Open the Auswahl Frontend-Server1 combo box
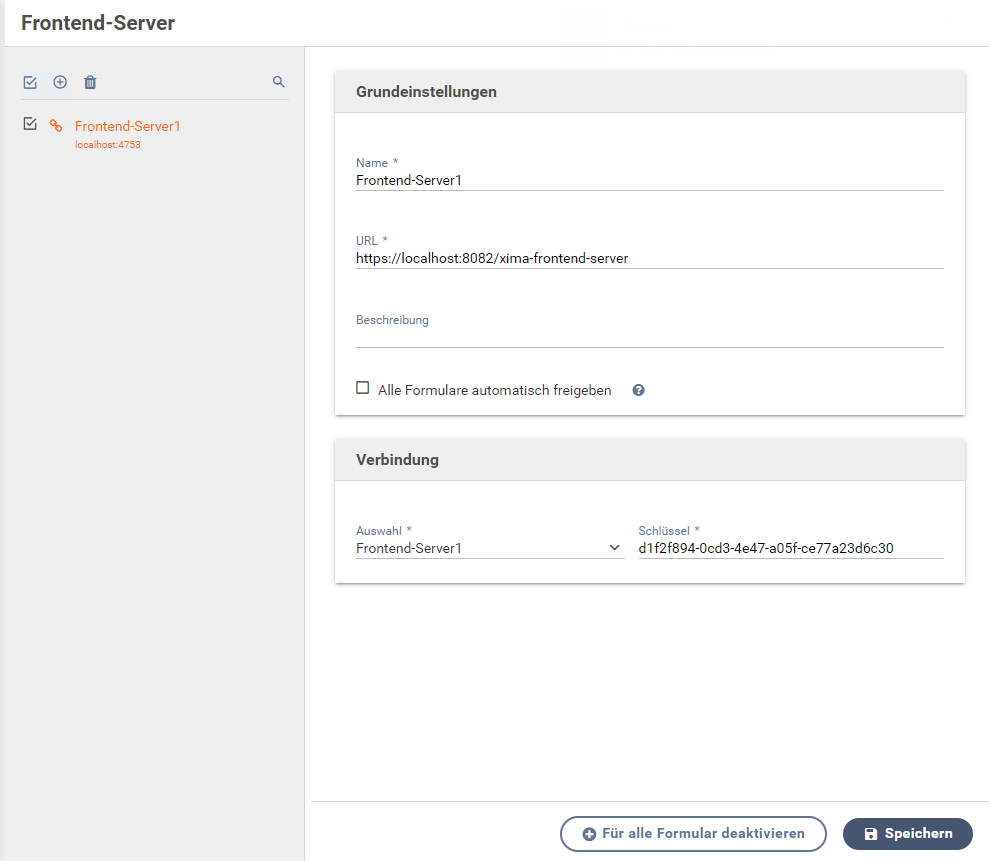This screenshot has height=861, width=989. coord(490,548)
